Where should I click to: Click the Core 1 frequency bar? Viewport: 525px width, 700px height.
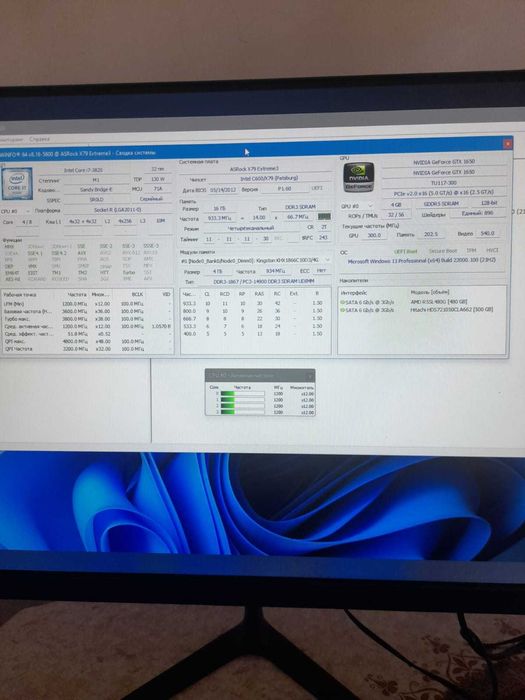[x=242, y=400]
